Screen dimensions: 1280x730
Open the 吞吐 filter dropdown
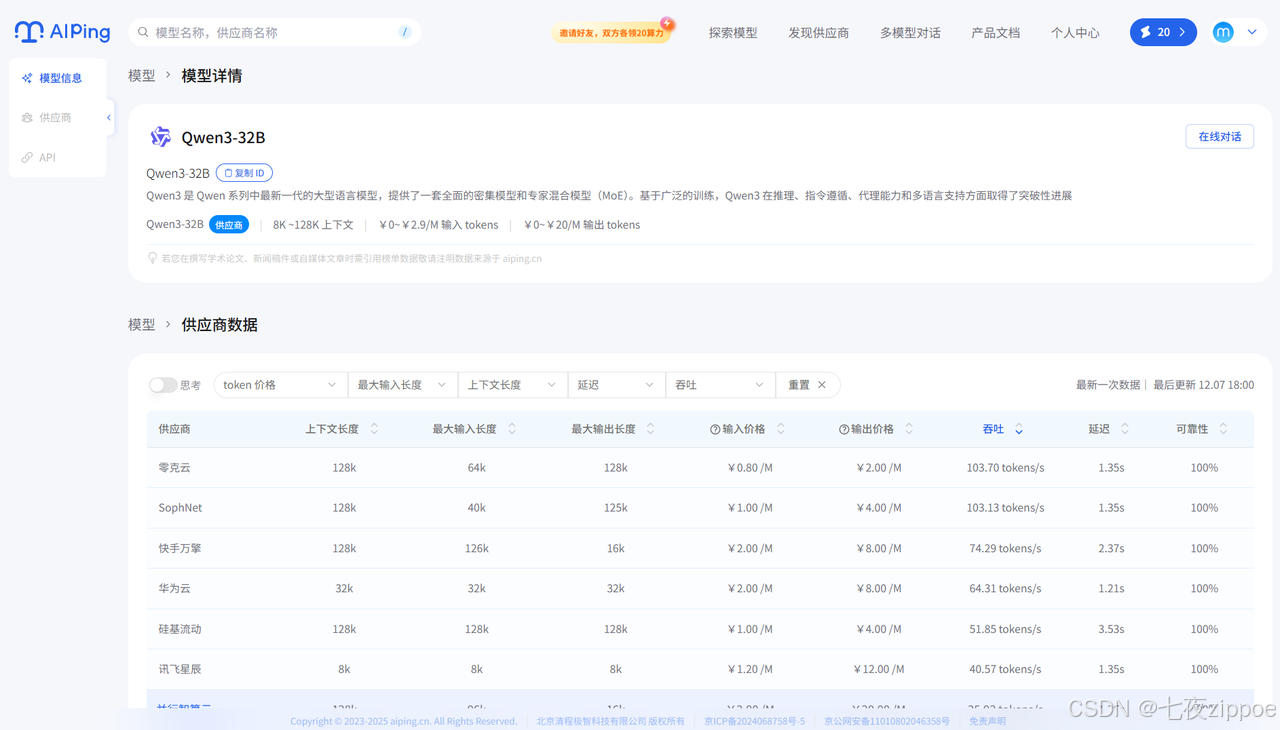coord(720,385)
